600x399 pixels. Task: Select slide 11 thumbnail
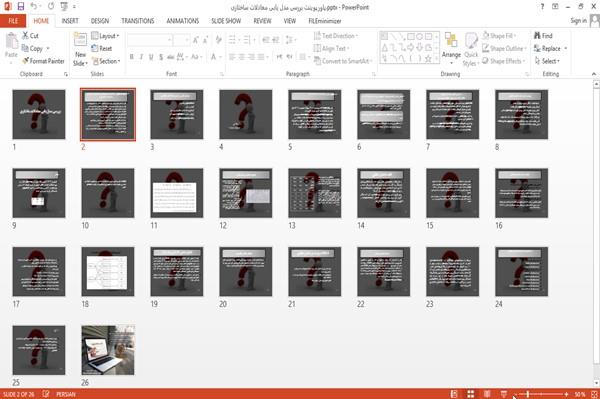177,193
